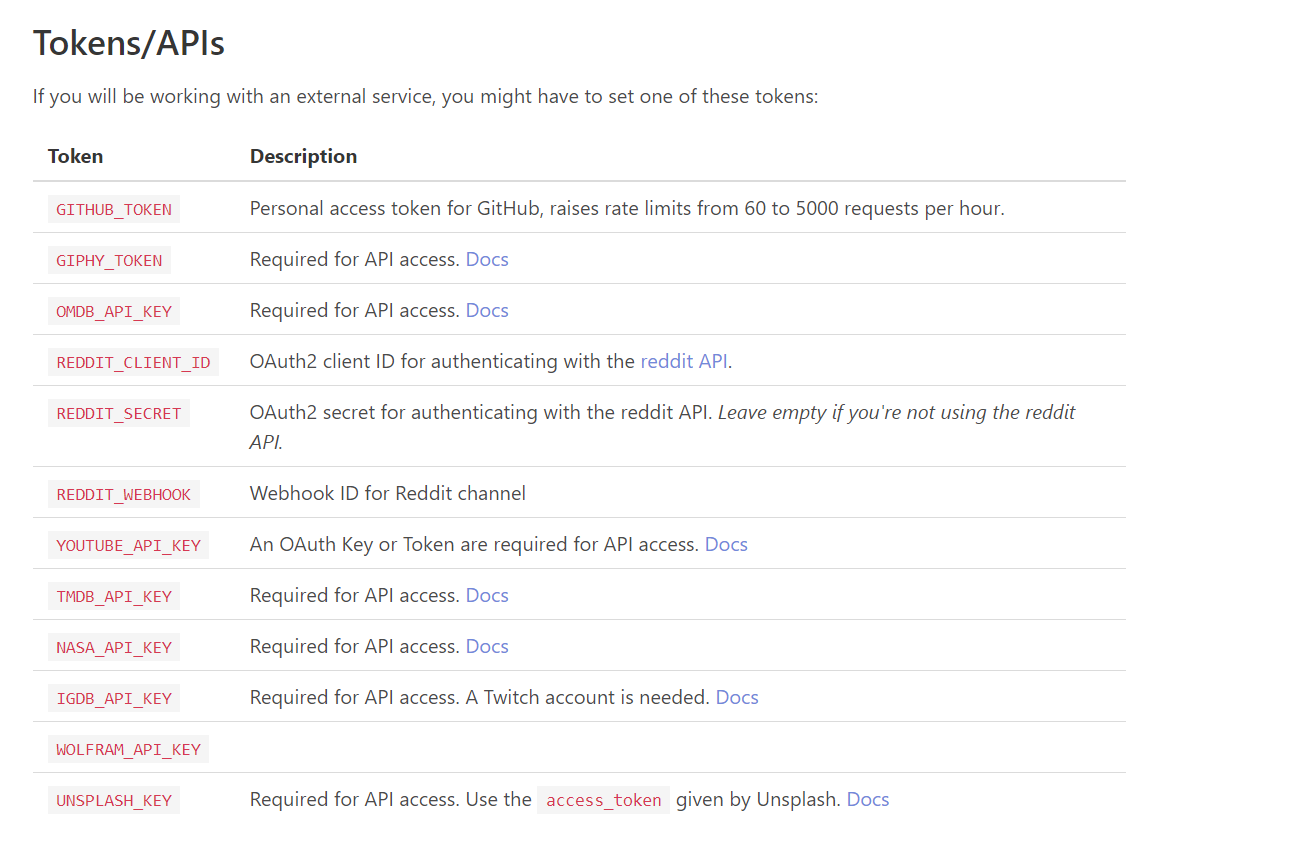Click the reddit API hyperlink

click(x=683, y=361)
